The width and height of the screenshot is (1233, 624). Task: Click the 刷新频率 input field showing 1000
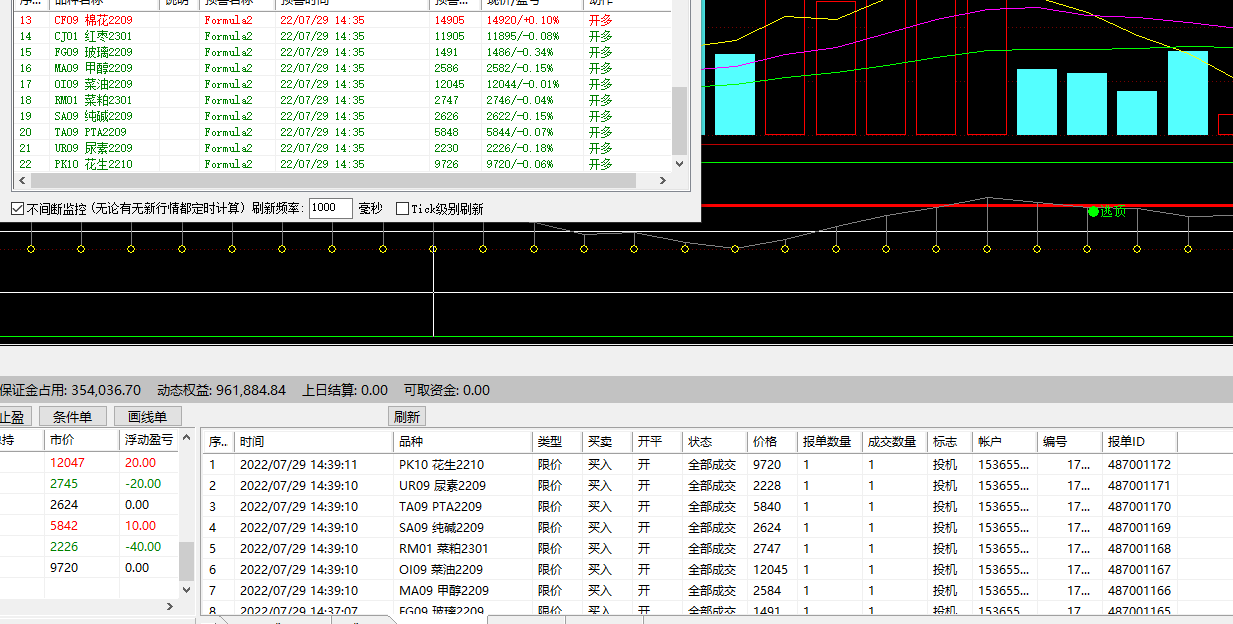coord(330,208)
